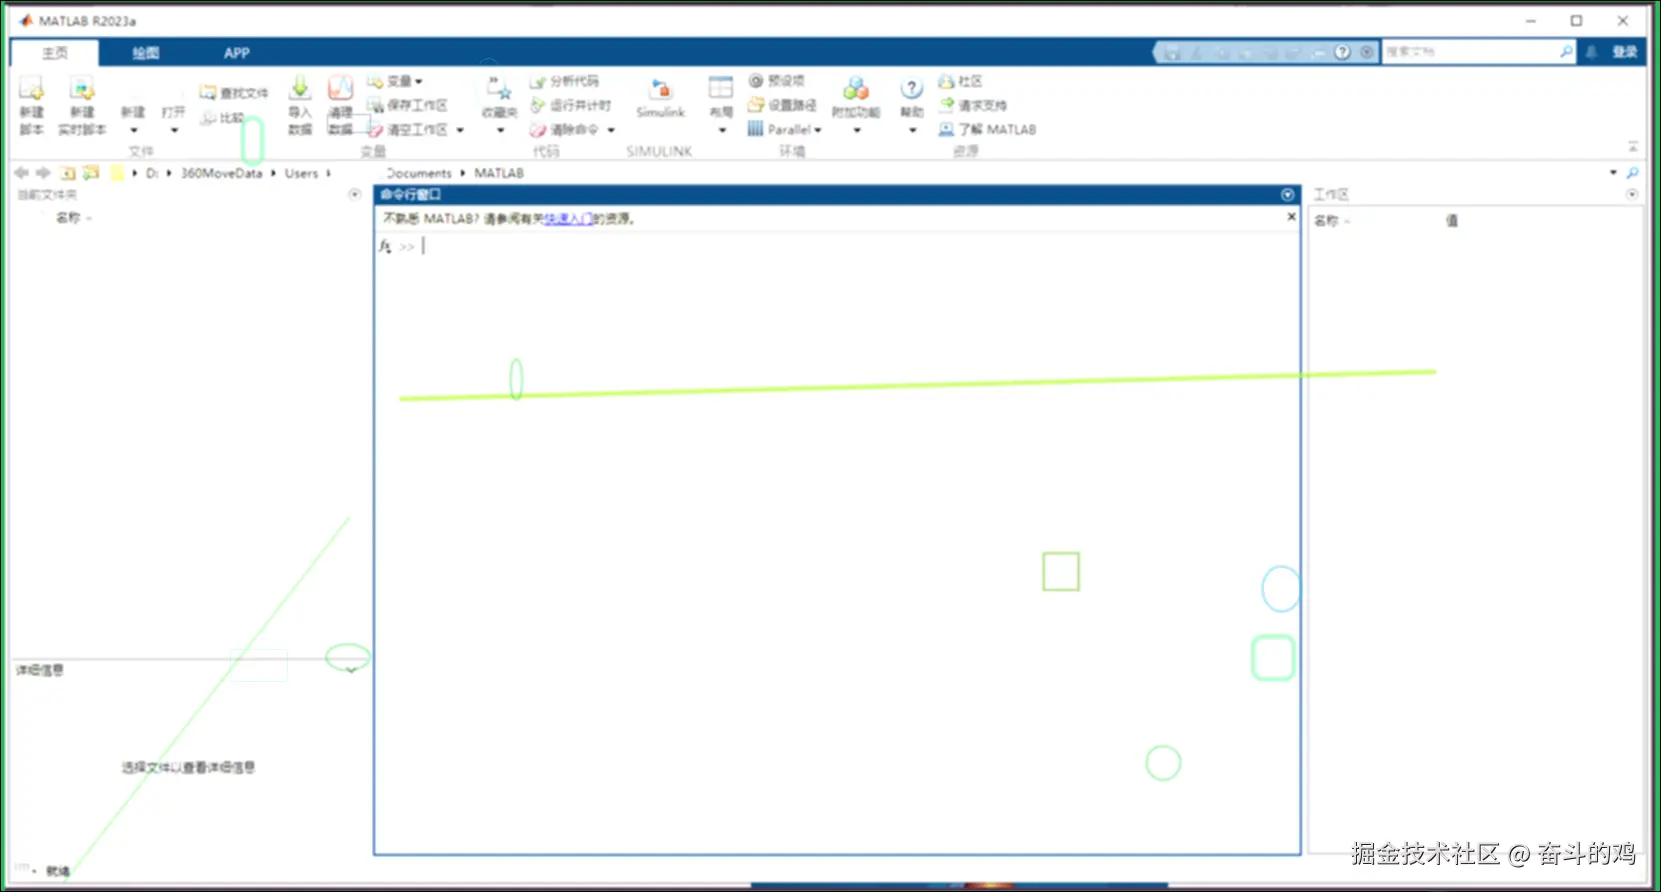Click the search magnifier in documentation box
Screen dimensions: 1661x892
click(x=1566, y=51)
